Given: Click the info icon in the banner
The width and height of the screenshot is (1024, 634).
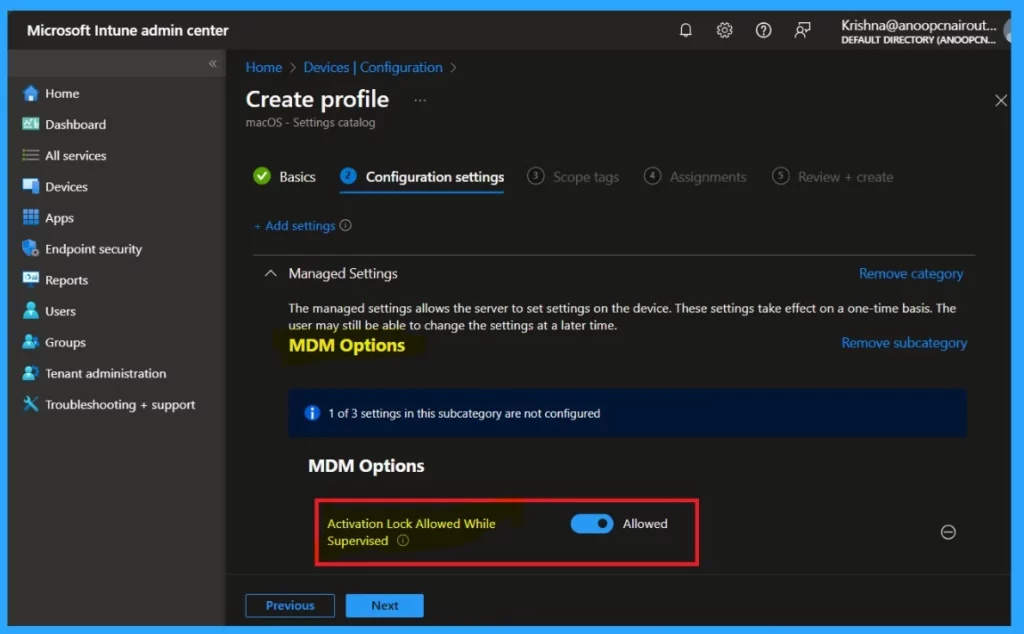Looking at the screenshot, I should pos(312,413).
